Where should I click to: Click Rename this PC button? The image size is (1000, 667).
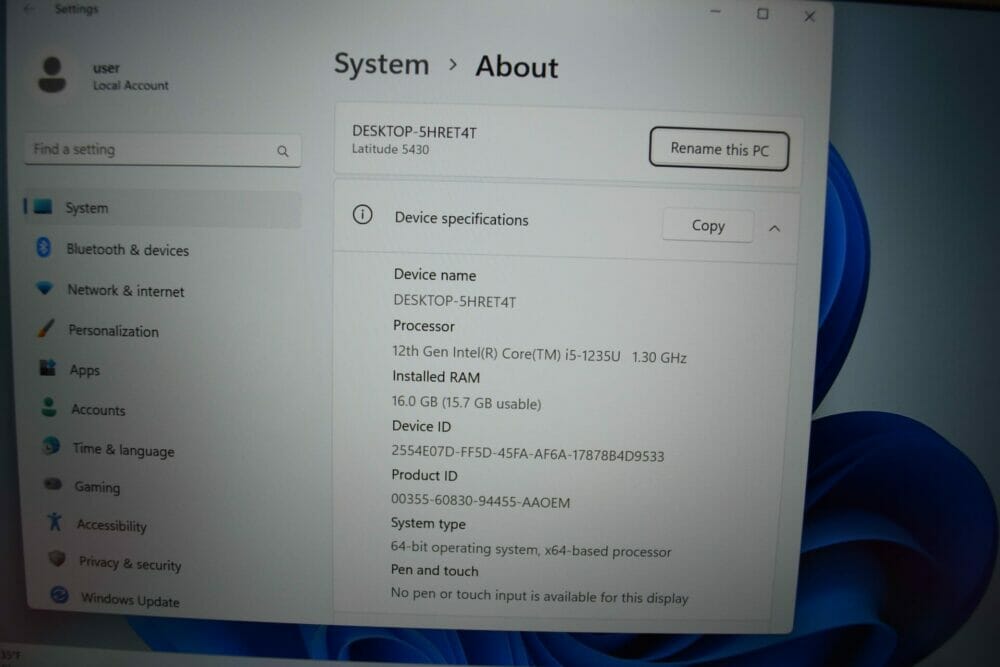(719, 149)
